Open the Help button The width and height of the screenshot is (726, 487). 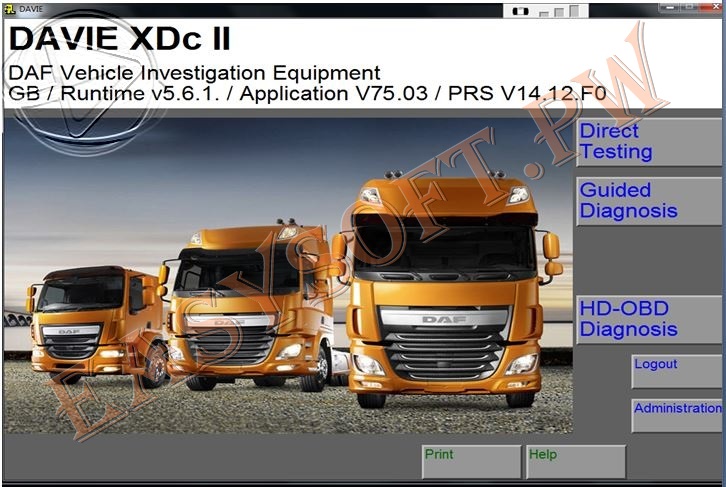click(576, 462)
